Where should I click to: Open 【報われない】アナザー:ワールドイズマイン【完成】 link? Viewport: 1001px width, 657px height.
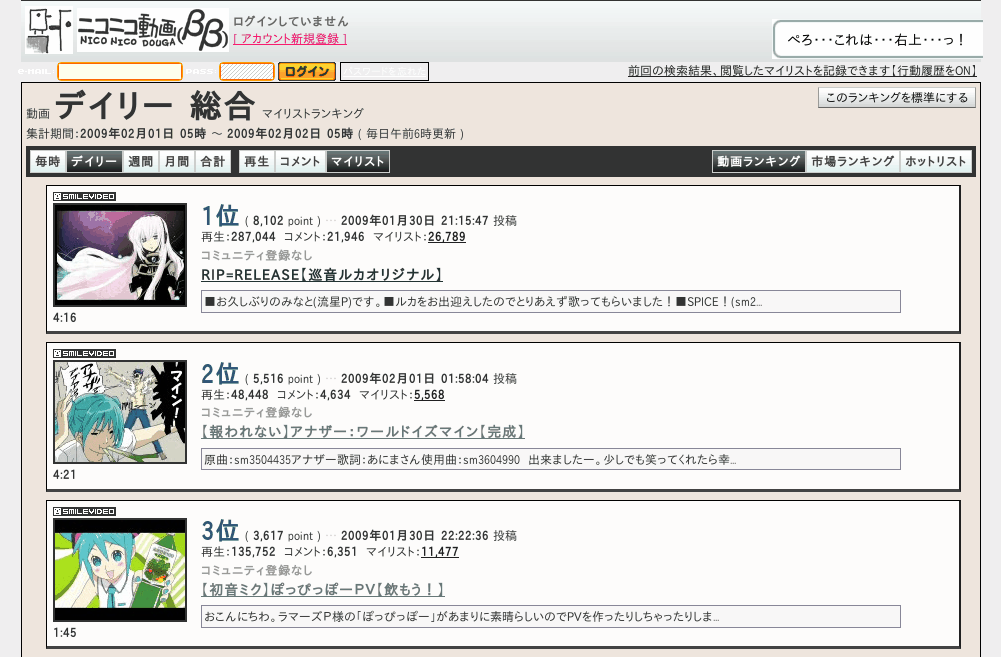(x=363, y=432)
